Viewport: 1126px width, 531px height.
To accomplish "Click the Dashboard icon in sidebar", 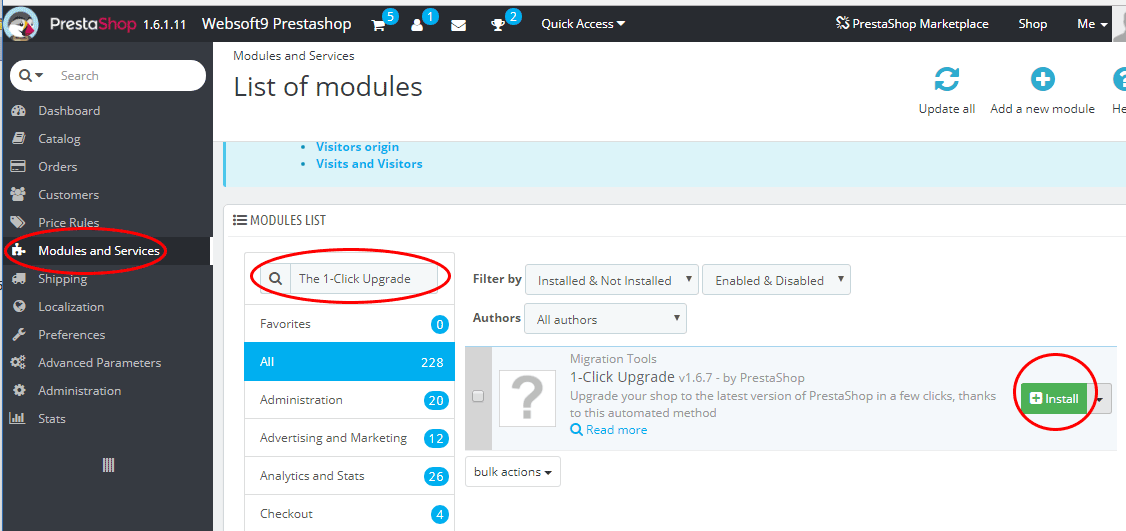I will [x=19, y=111].
